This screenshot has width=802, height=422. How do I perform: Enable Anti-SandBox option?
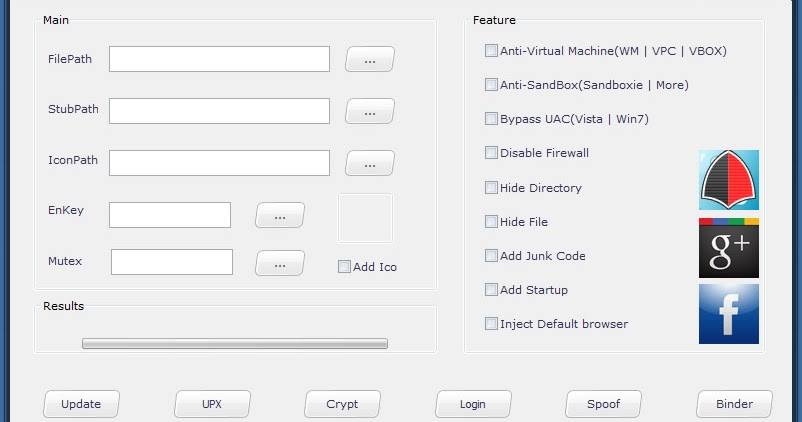[x=491, y=84]
